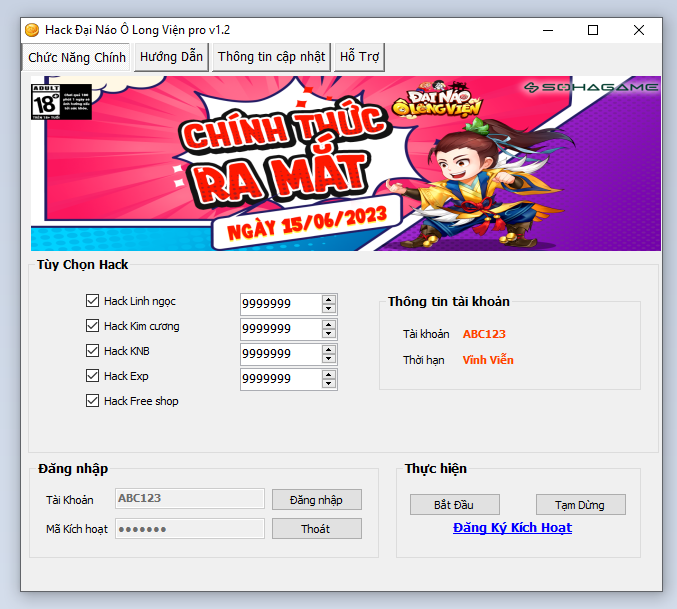Image resolution: width=677 pixels, height=609 pixels.
Task: Switch to the Hướng Dẫn tab
Action: tap(171, 57)
